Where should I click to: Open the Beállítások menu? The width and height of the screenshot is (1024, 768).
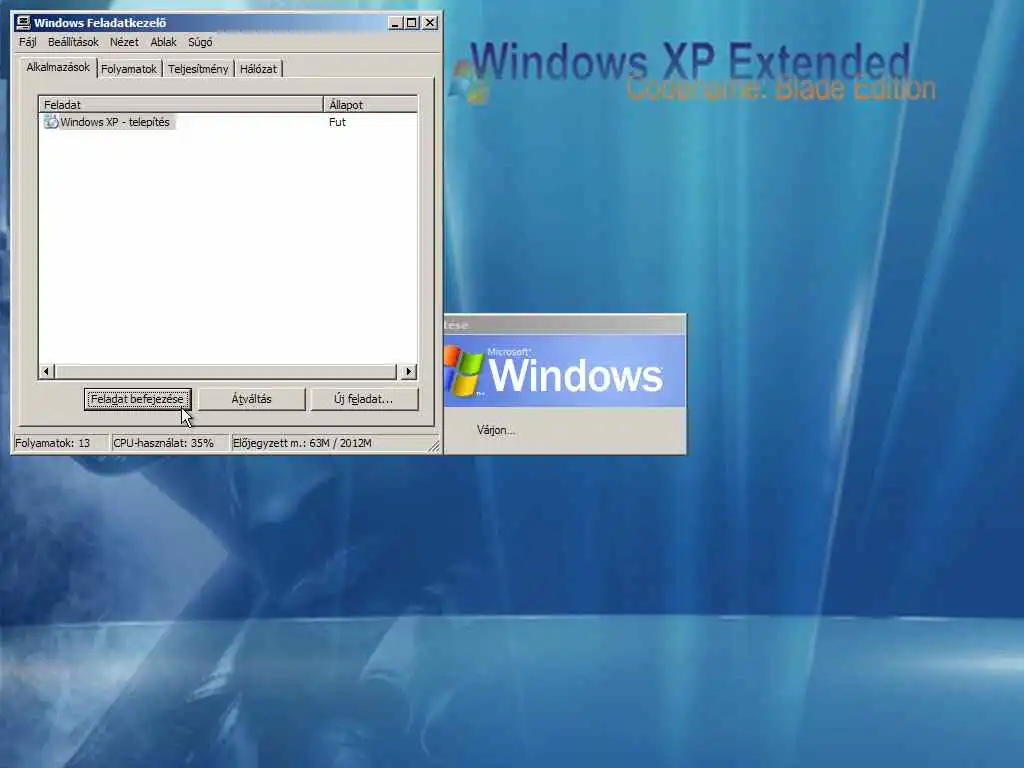click(x=73, y=42)
